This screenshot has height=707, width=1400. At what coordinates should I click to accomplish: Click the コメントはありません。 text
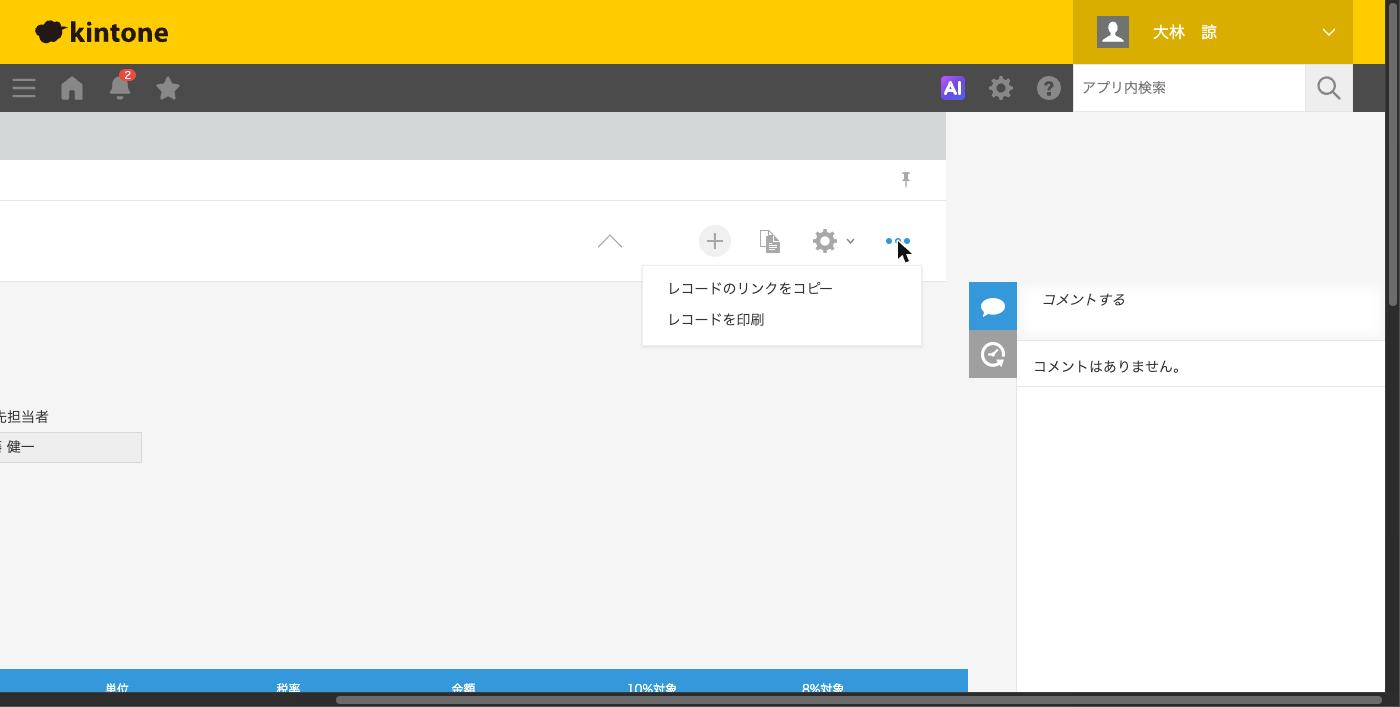[1109, 366]
